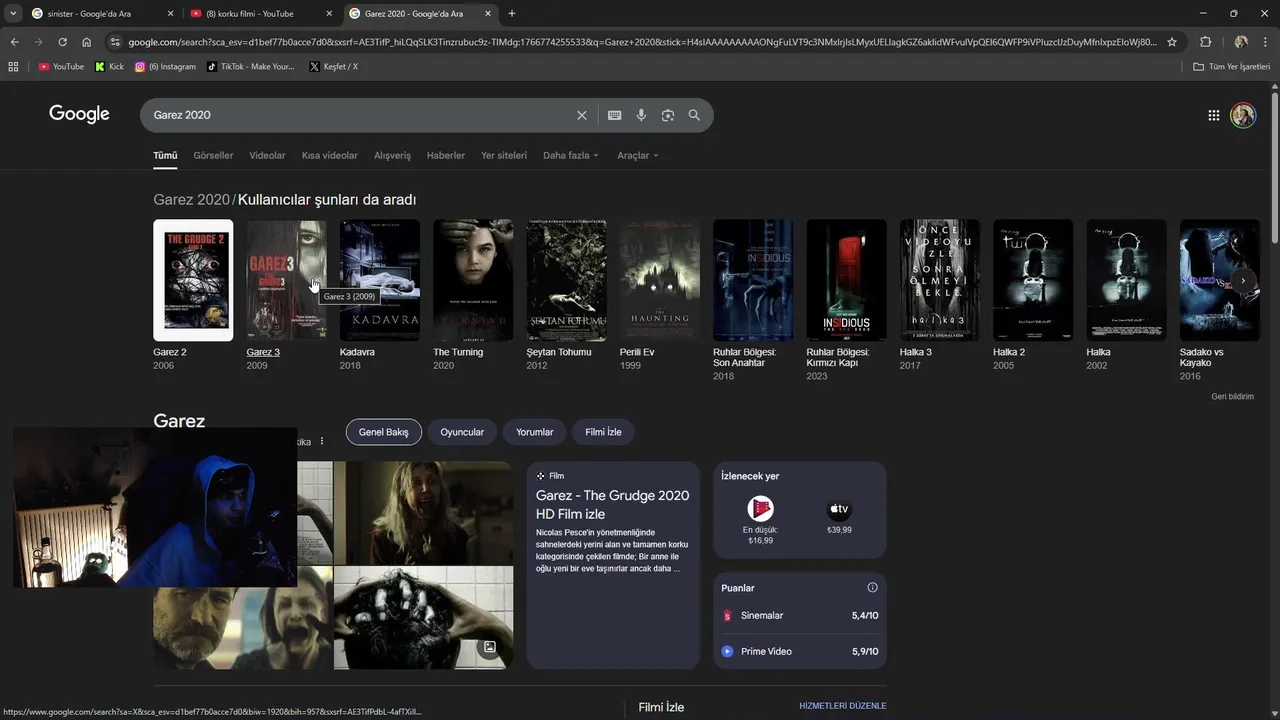The image size is (1280, 720).
Task: Open the Kadavra poster thumbnail
Action: [380, 280]
